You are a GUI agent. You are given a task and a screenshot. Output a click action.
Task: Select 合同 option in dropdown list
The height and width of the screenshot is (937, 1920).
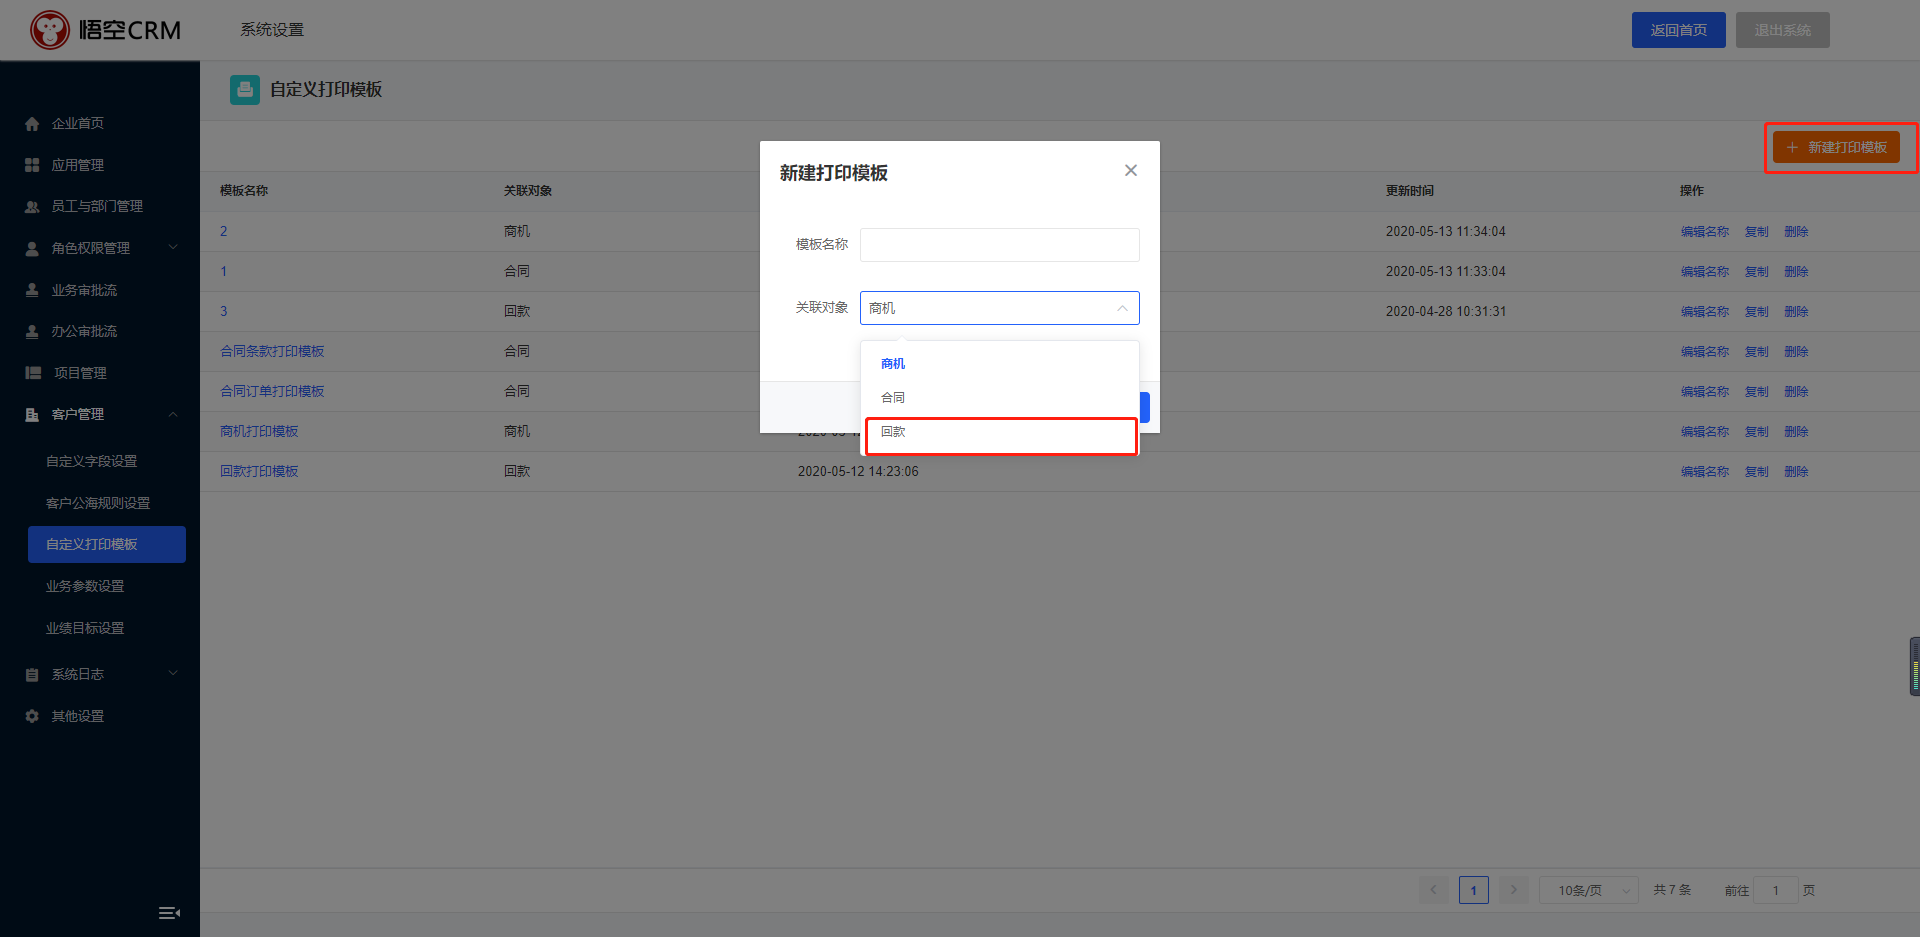click(999, 398)
